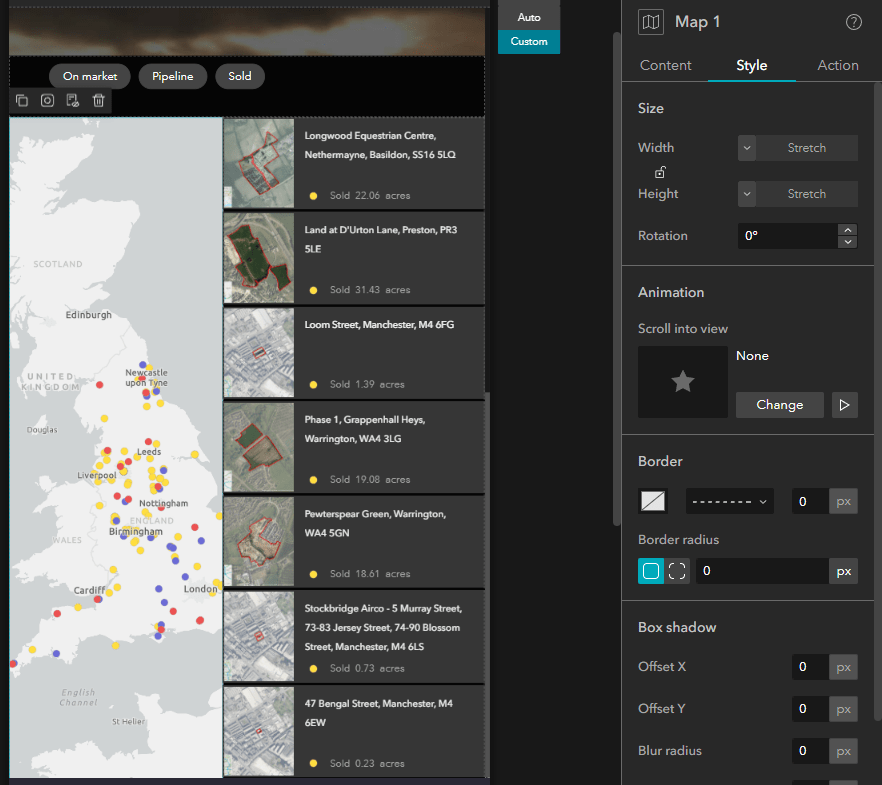
Task: Open the Width unit dropdown chevron
Action: pos(746,148)
